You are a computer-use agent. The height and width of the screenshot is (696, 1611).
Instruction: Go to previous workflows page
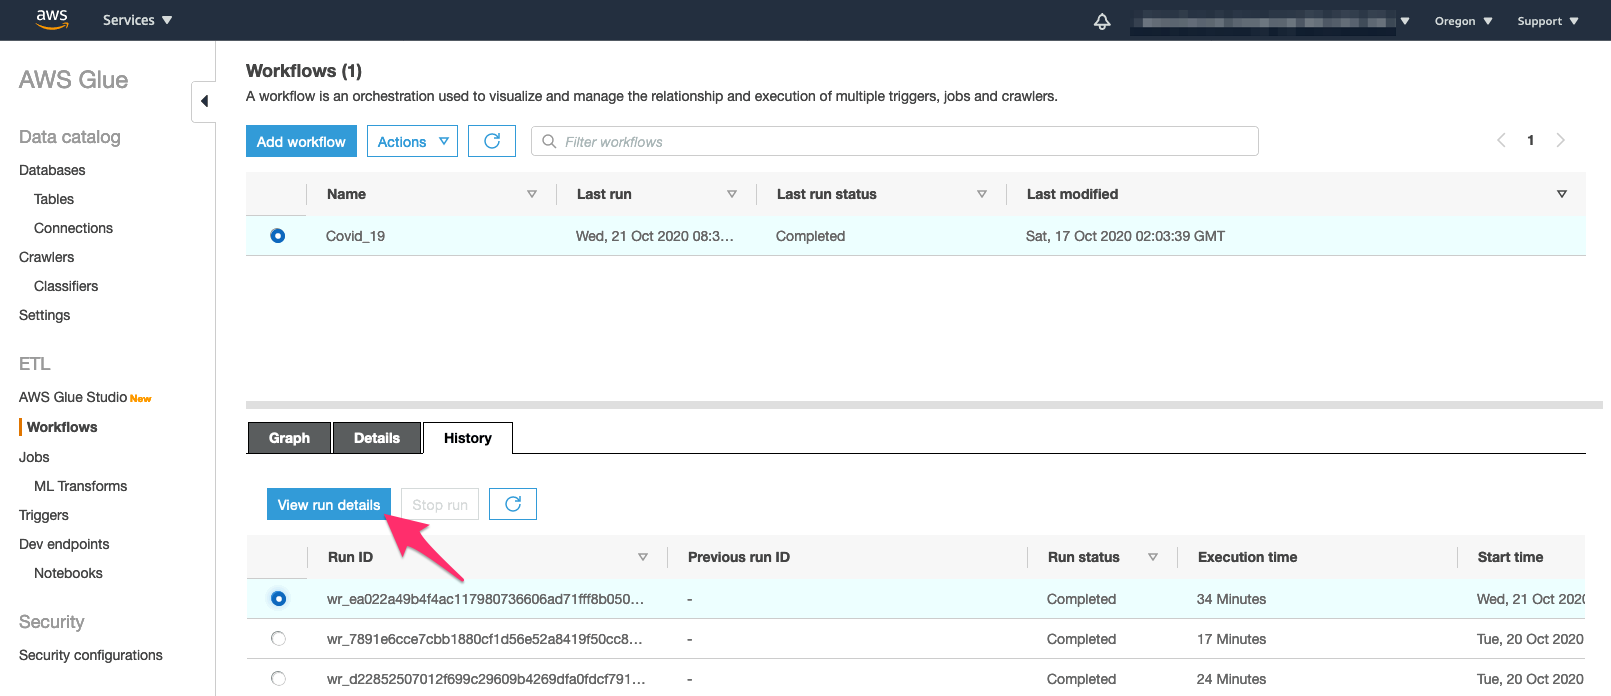pyautogui.click(x=1501, y=140)
